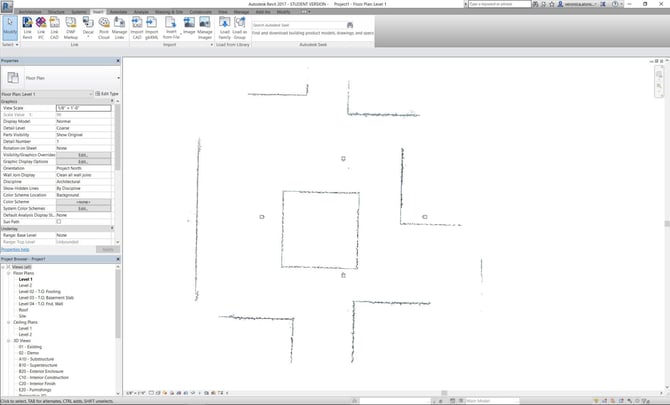Open Level 2 floor plan in browser
This screenshot has height=405, width=670.
tap(25, 285)
